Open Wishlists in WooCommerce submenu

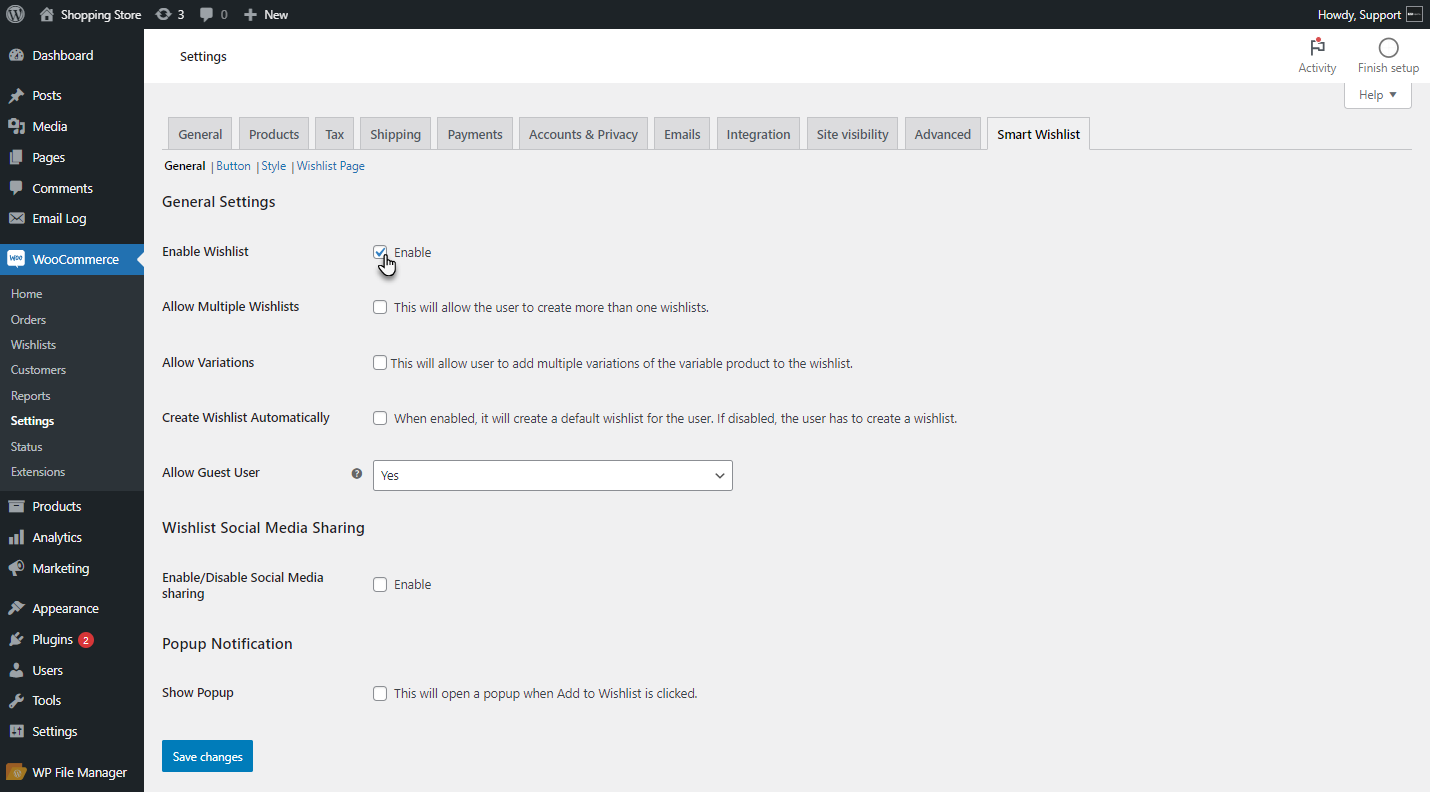33,345
